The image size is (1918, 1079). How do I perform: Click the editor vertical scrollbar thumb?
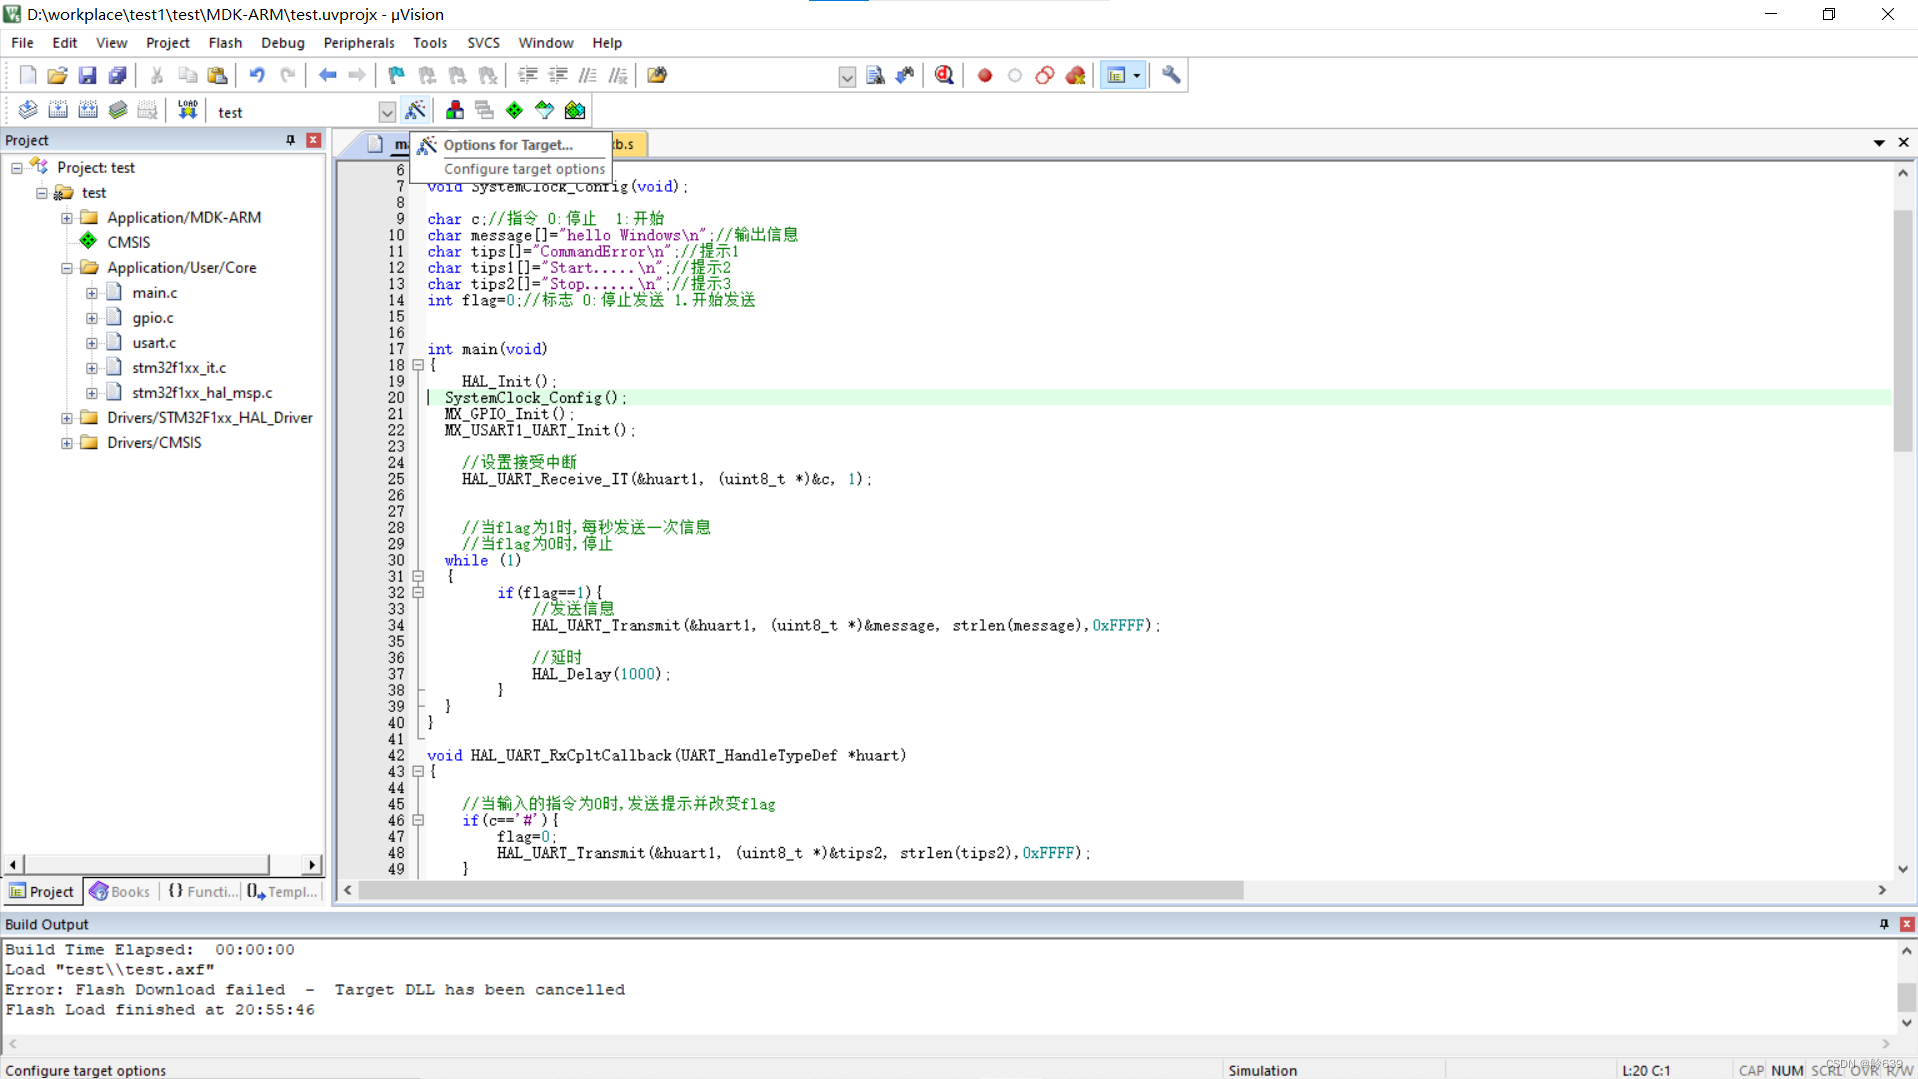[x=1902, y=330]
